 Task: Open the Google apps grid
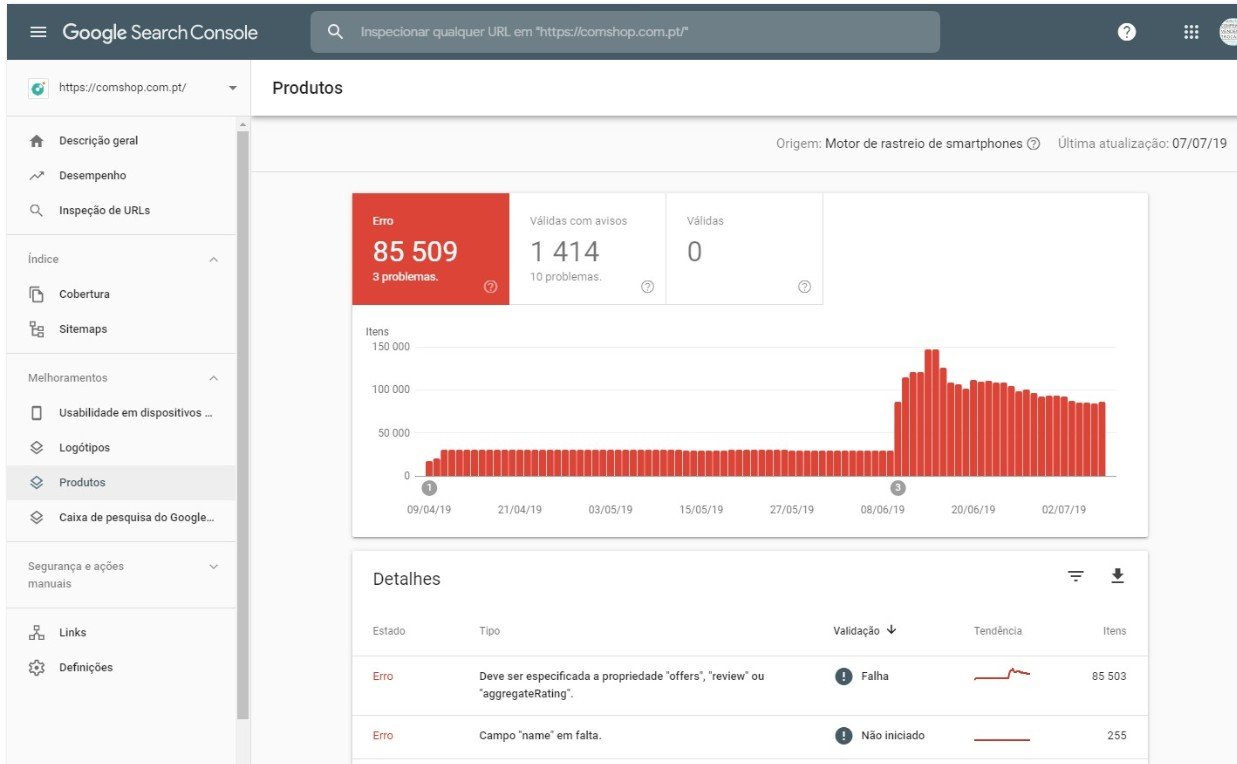point(1191,32)
